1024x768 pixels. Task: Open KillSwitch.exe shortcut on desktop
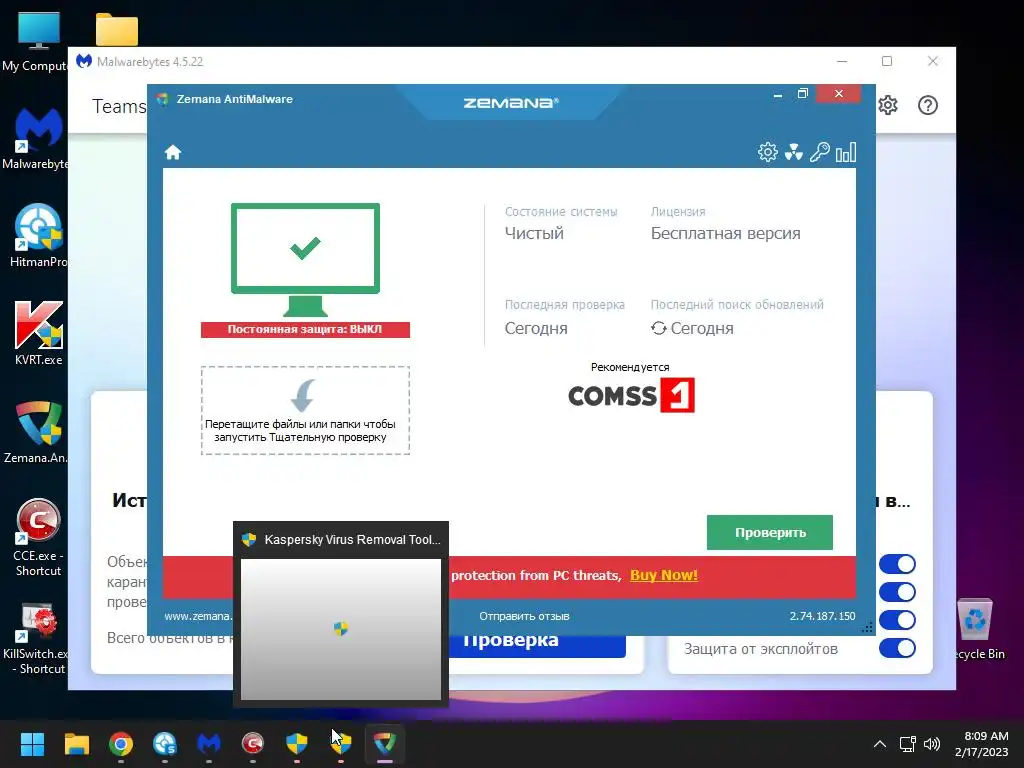pyautogui.click(x=36, y=638)
